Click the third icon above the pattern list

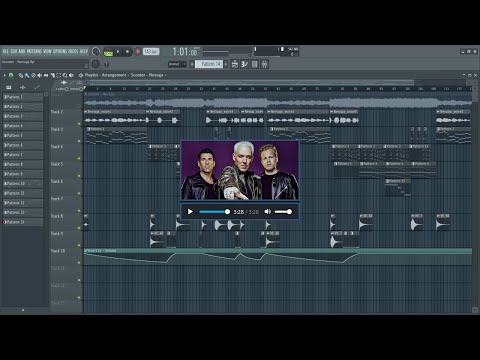(x=37, y=87)
